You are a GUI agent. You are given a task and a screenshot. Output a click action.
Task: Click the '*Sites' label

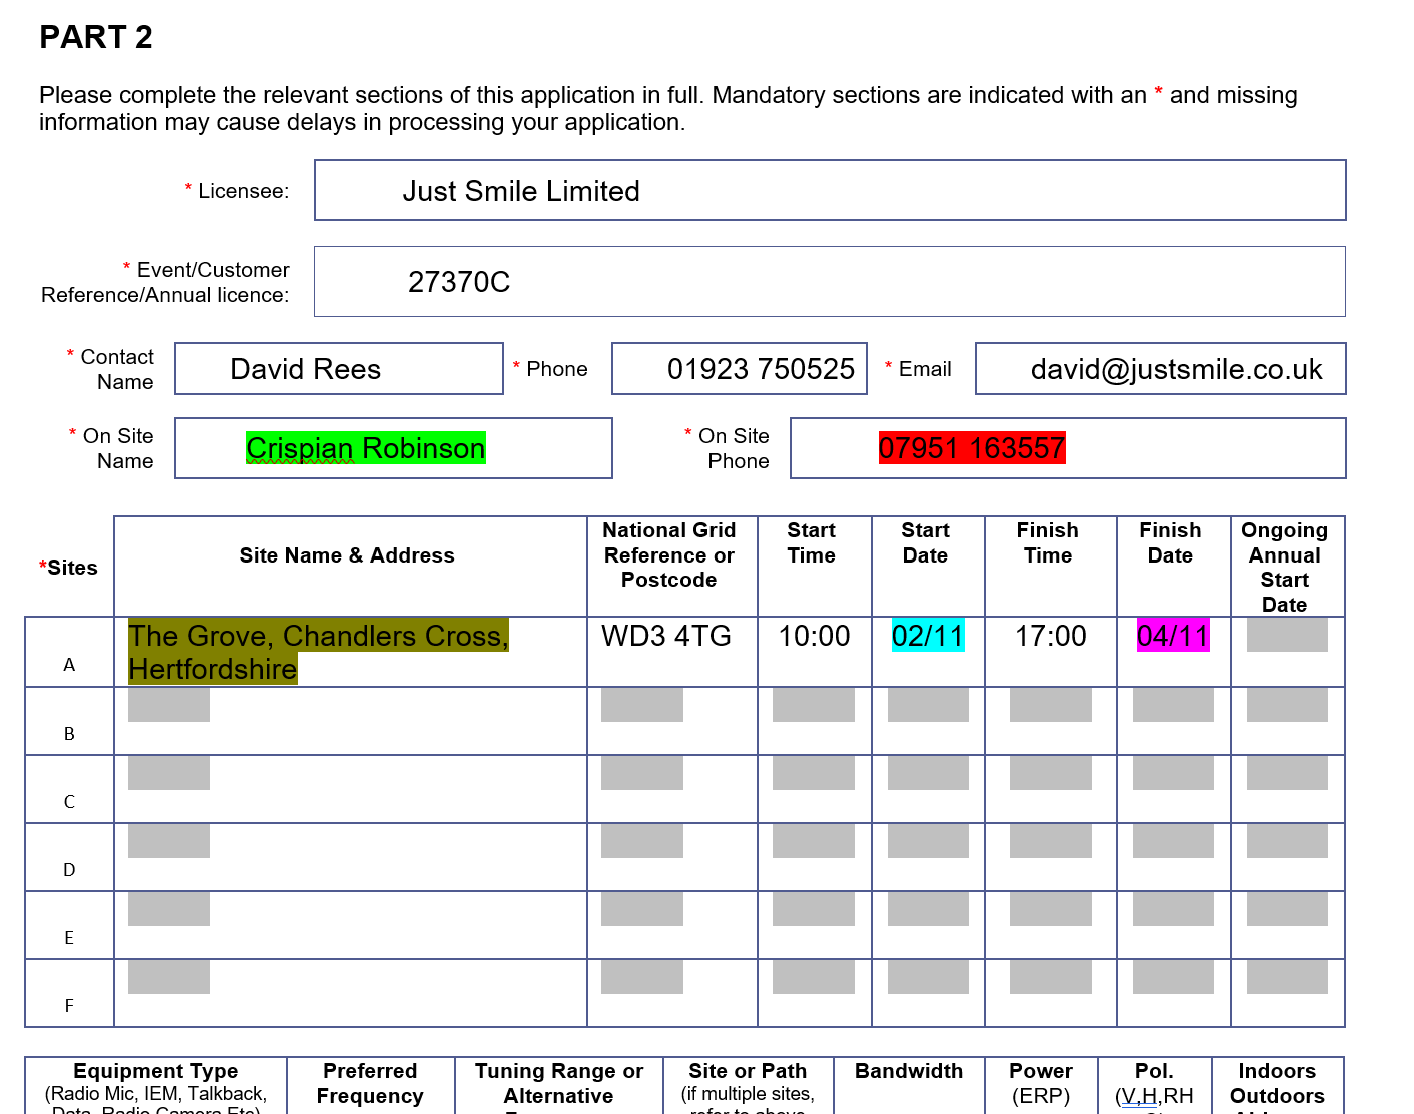pos(68,568)
